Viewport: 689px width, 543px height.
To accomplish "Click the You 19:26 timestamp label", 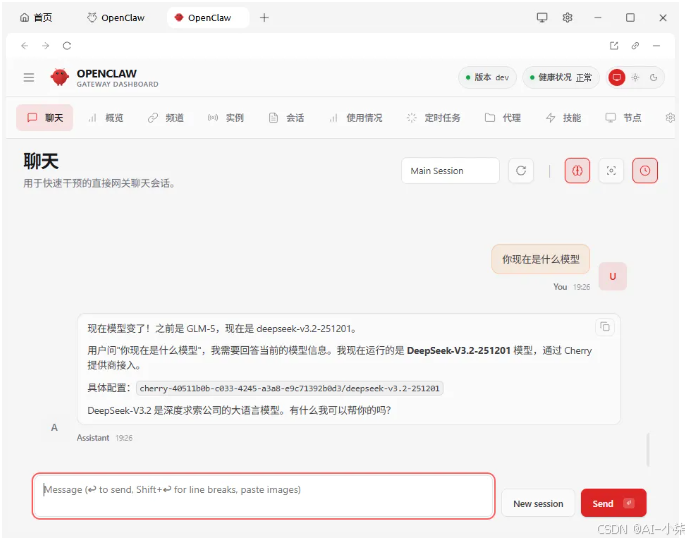I will [x=571, y=287].
